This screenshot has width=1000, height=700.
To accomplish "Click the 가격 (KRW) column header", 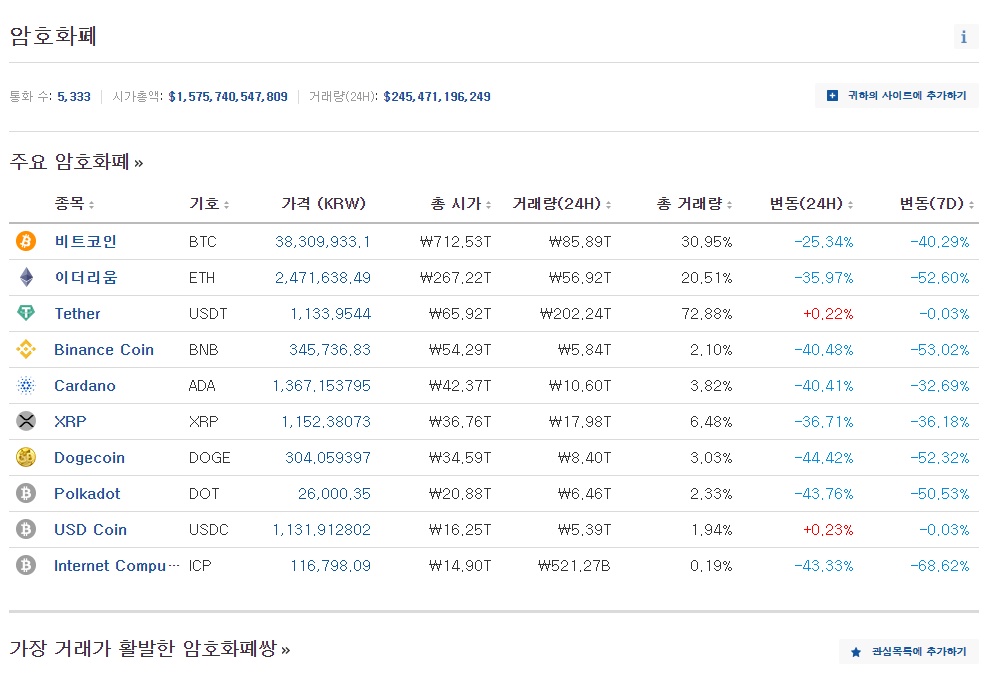I will (x=323, y=203).
